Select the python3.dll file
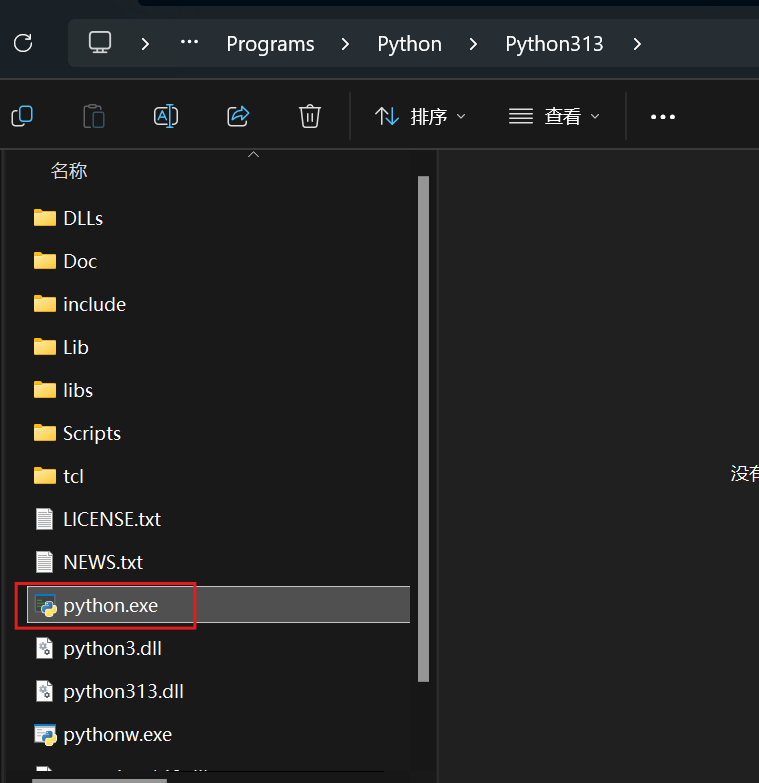 coord(112,648)
